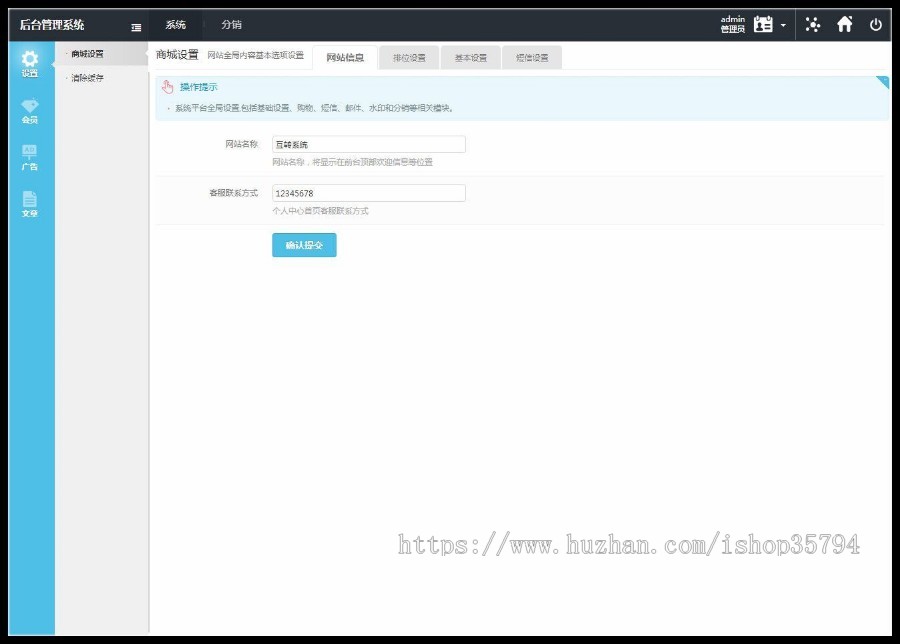
Task: Click the network nodes icon in header
Action: 813,24
